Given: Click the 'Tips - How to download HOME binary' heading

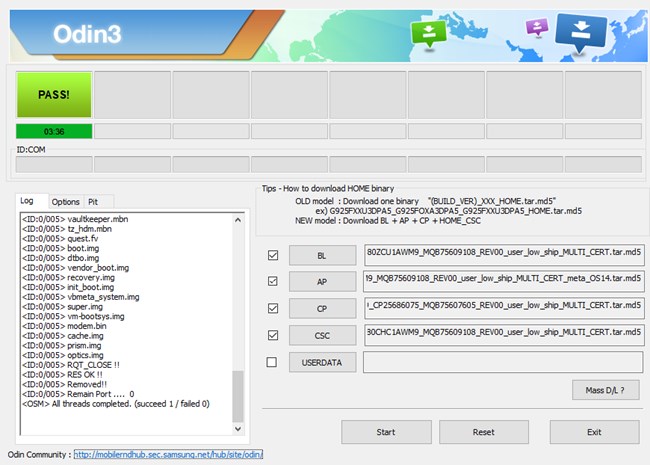Looking at the screenshot, I should (328, 189).
